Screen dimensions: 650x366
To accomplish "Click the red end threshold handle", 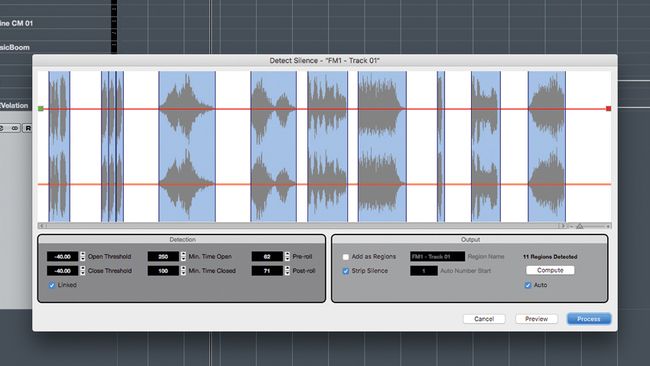I will tap(608, 109).
